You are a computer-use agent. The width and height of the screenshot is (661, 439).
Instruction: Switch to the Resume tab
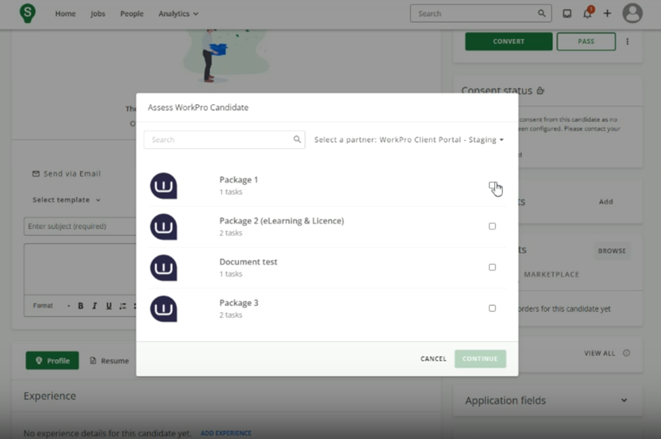point(109,361)
